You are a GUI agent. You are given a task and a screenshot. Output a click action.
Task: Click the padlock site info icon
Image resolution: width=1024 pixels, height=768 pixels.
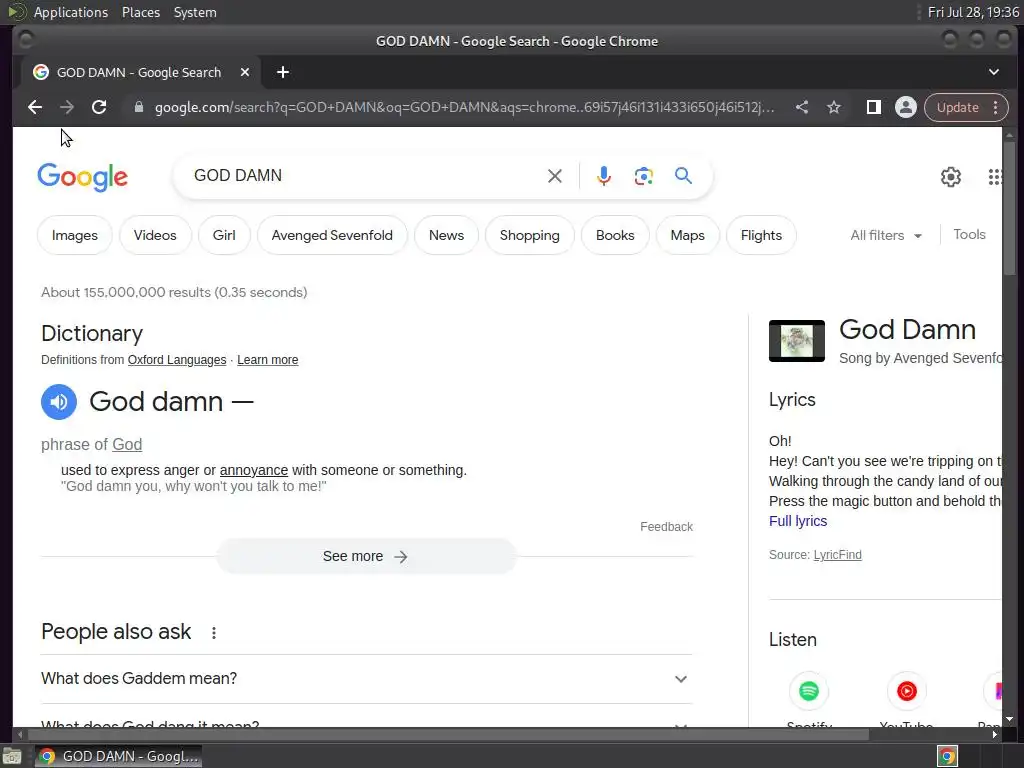click(x=138, y=107)
